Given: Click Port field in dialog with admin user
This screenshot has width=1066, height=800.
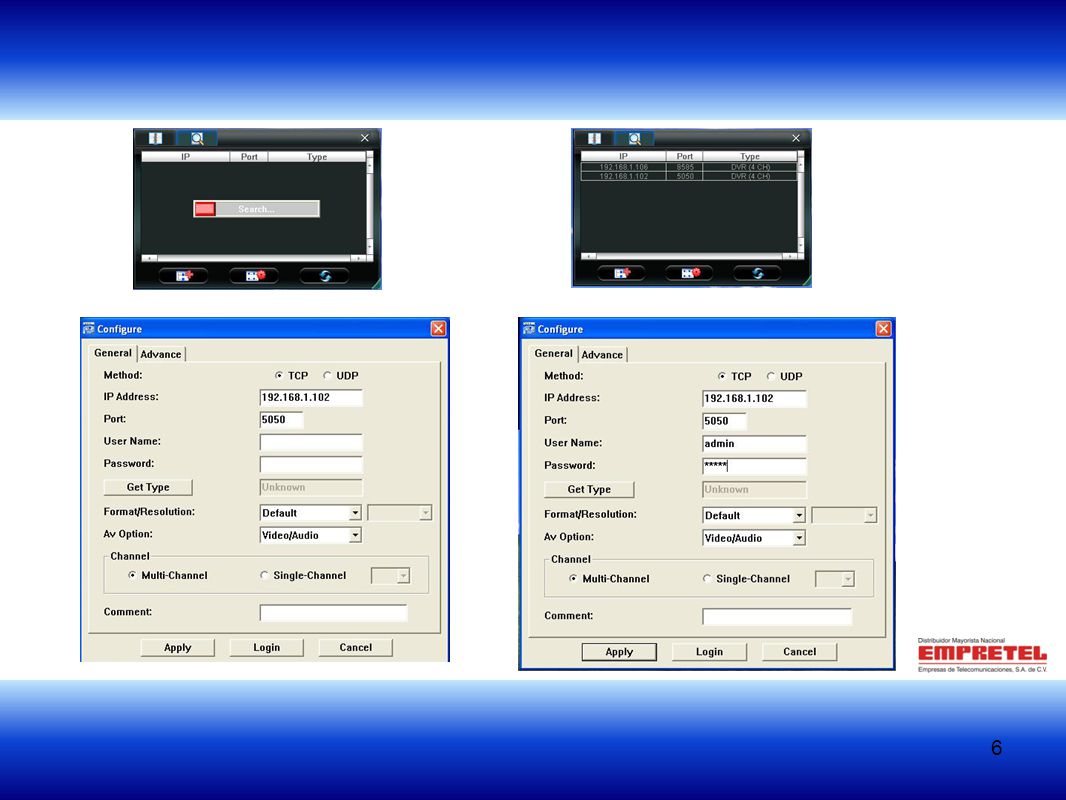Looking at the screenshot, I should [725, 421].
